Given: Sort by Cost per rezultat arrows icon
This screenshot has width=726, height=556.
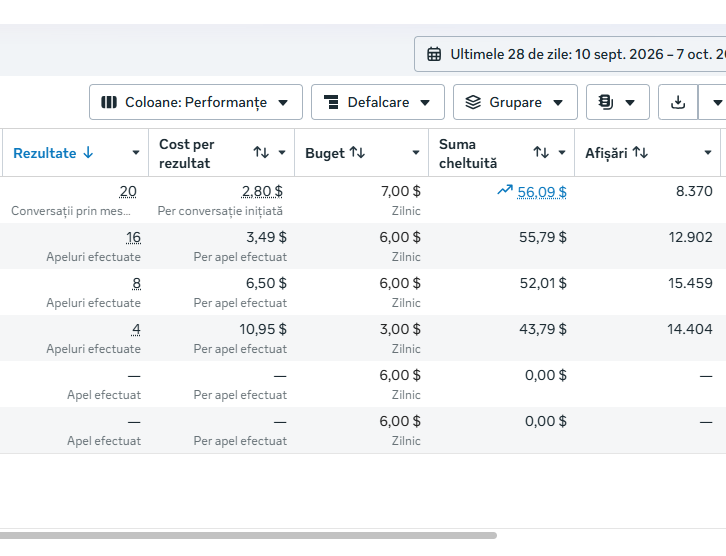Looking at the screenshot, I should pos(261,152).
